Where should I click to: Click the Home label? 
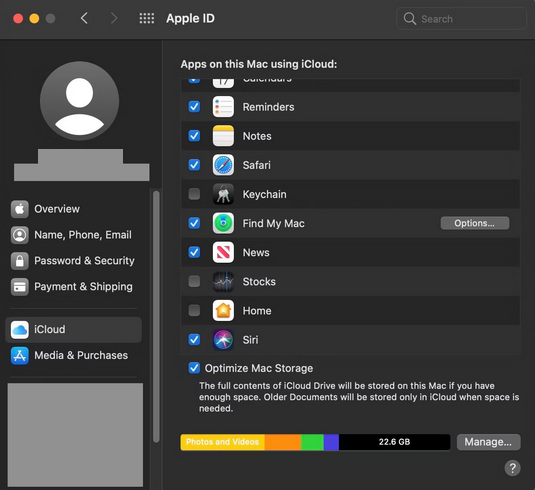257,311
